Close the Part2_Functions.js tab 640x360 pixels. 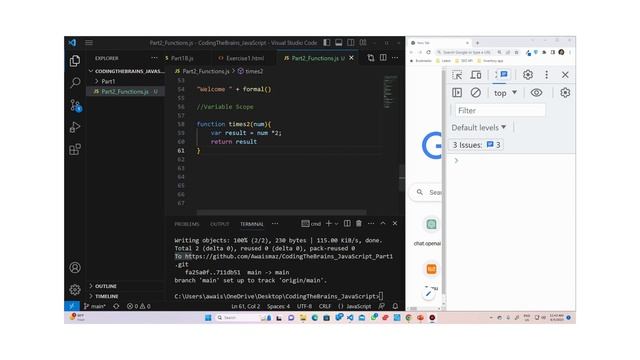pyautogui.click(x=351, y=58)
